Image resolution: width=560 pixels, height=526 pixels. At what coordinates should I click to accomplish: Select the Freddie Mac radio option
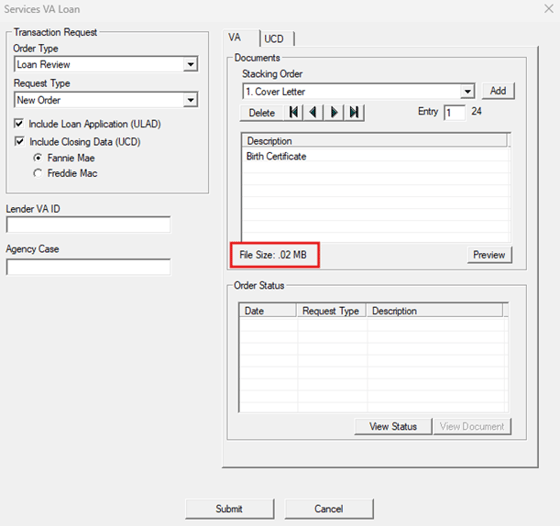click(38, 173)
